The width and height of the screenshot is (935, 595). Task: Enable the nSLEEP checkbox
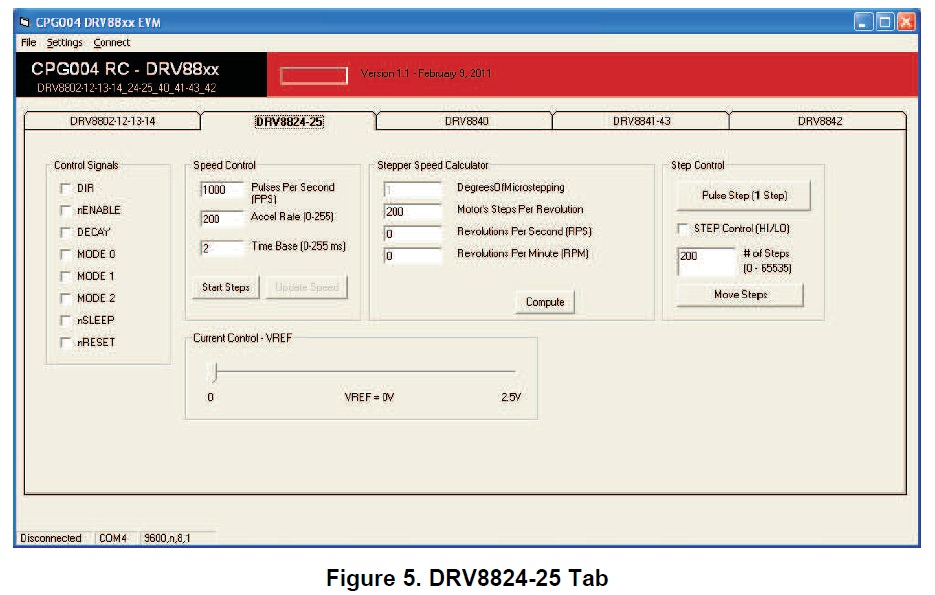click(x=66, y=320)
